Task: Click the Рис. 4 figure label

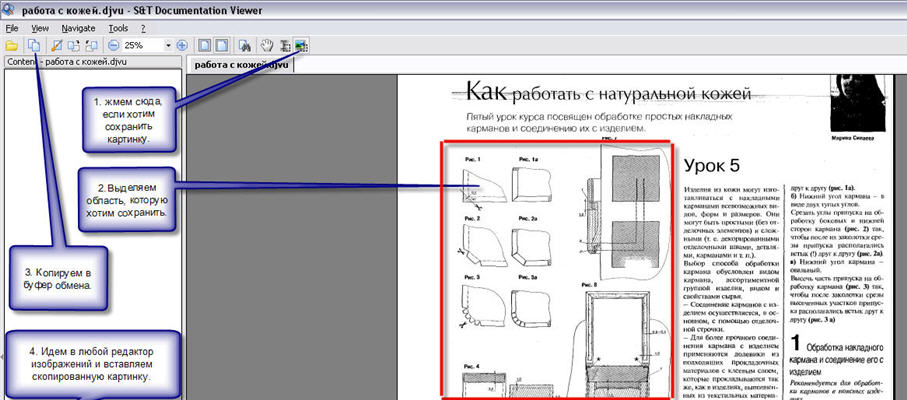Action: coord(473,366)
